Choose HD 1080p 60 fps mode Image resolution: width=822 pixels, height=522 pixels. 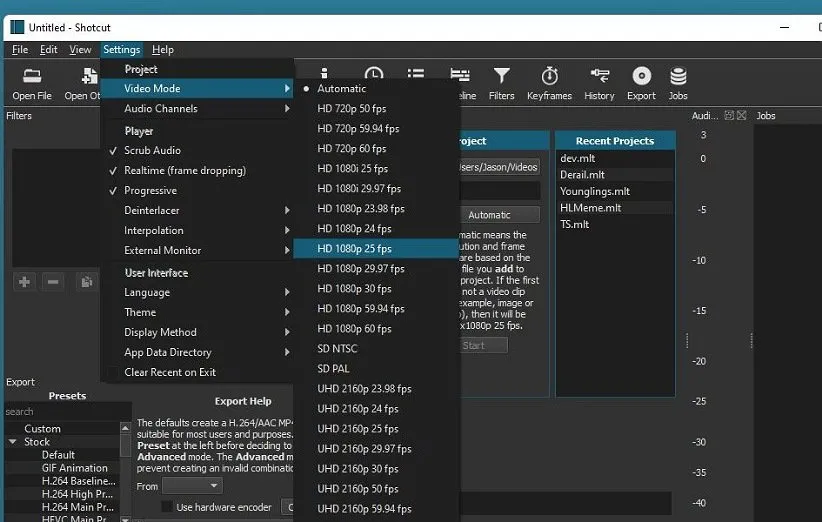coord(376,329)
